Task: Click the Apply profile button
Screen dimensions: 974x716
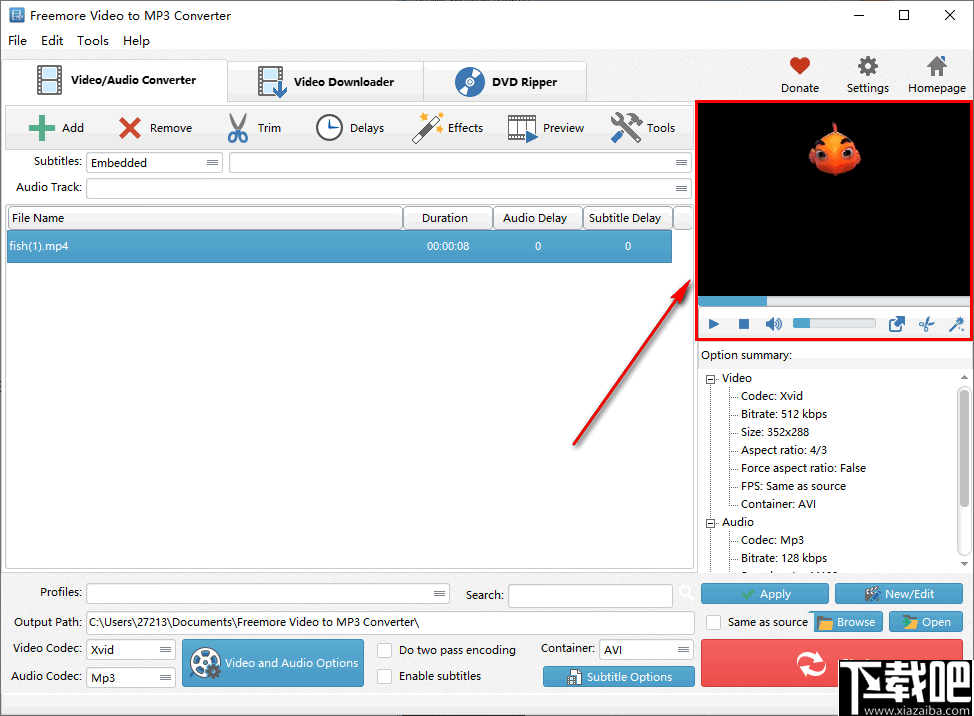Action: tap(764, 593)
